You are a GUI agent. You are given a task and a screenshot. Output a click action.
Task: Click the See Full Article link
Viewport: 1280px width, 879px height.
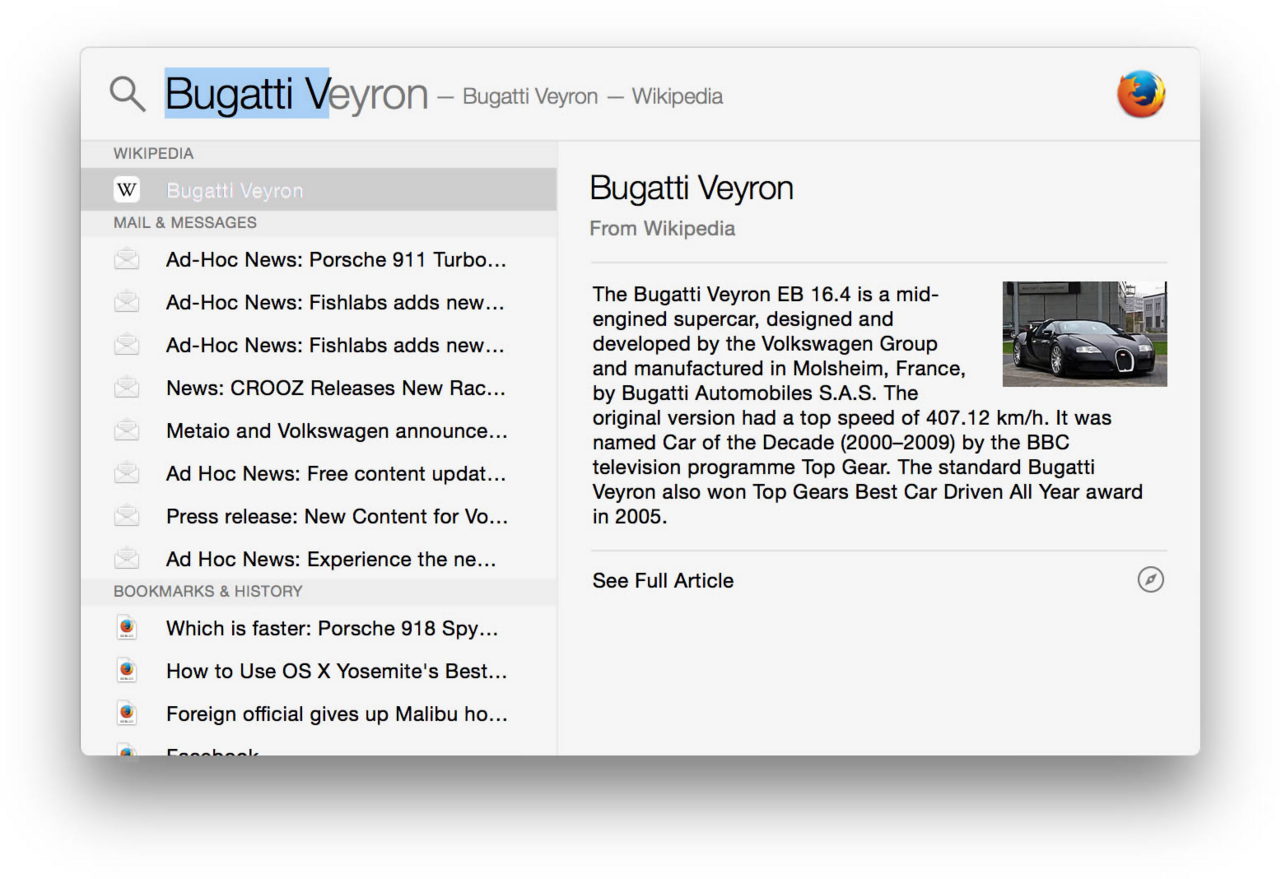pyautogui.click(x=662, y=580)
